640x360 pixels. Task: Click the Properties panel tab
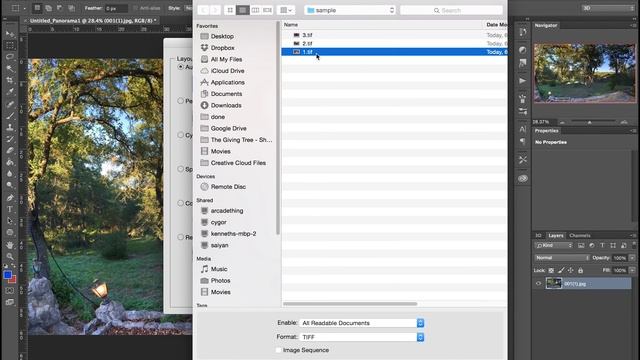[x=546, y=131]
